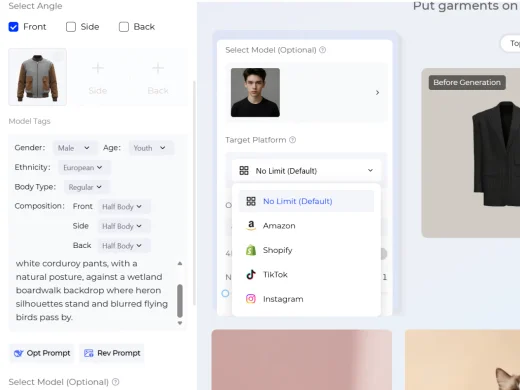Expand model selection with the right chevron
Viewport: 520px width, 390px height.
tap(377, 93)
